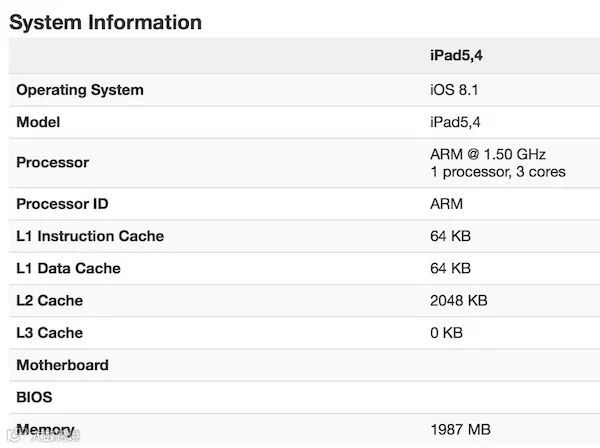Viewport: 600px width, 448px height.
Task: Click the L1 Data Cache label
Action: tap(68, 268)
